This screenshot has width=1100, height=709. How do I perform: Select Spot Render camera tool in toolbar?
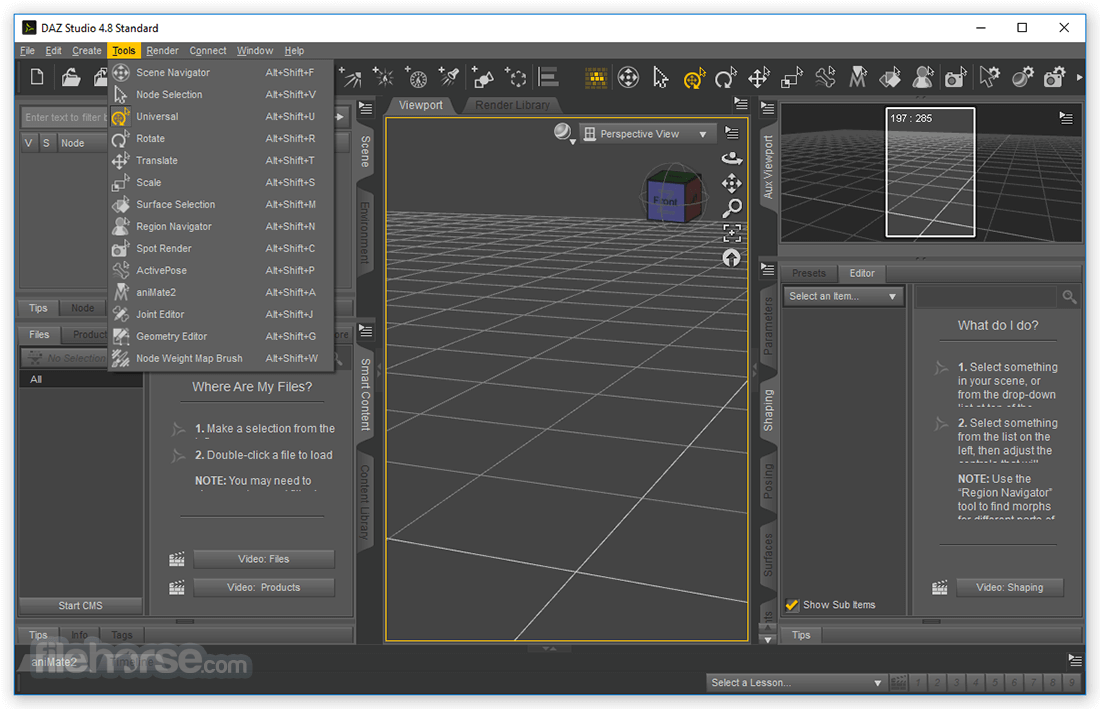955,77
